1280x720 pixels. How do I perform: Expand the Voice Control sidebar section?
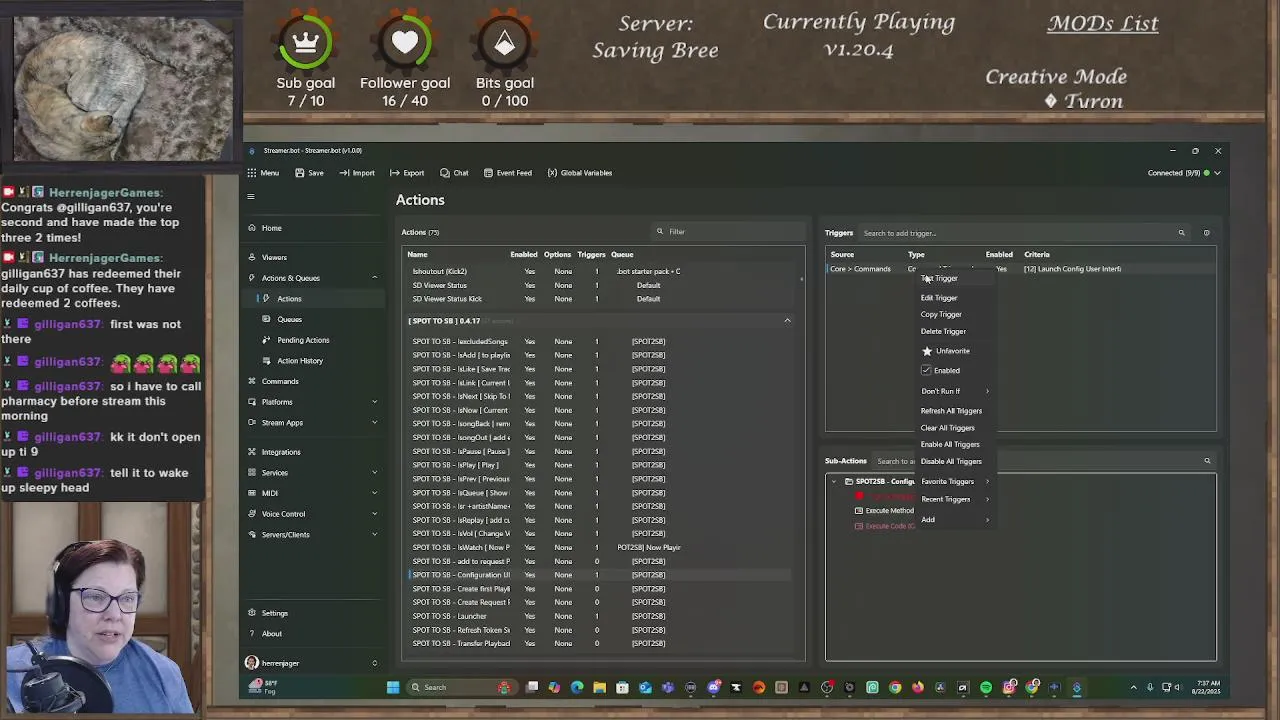(x=374, y=514)
